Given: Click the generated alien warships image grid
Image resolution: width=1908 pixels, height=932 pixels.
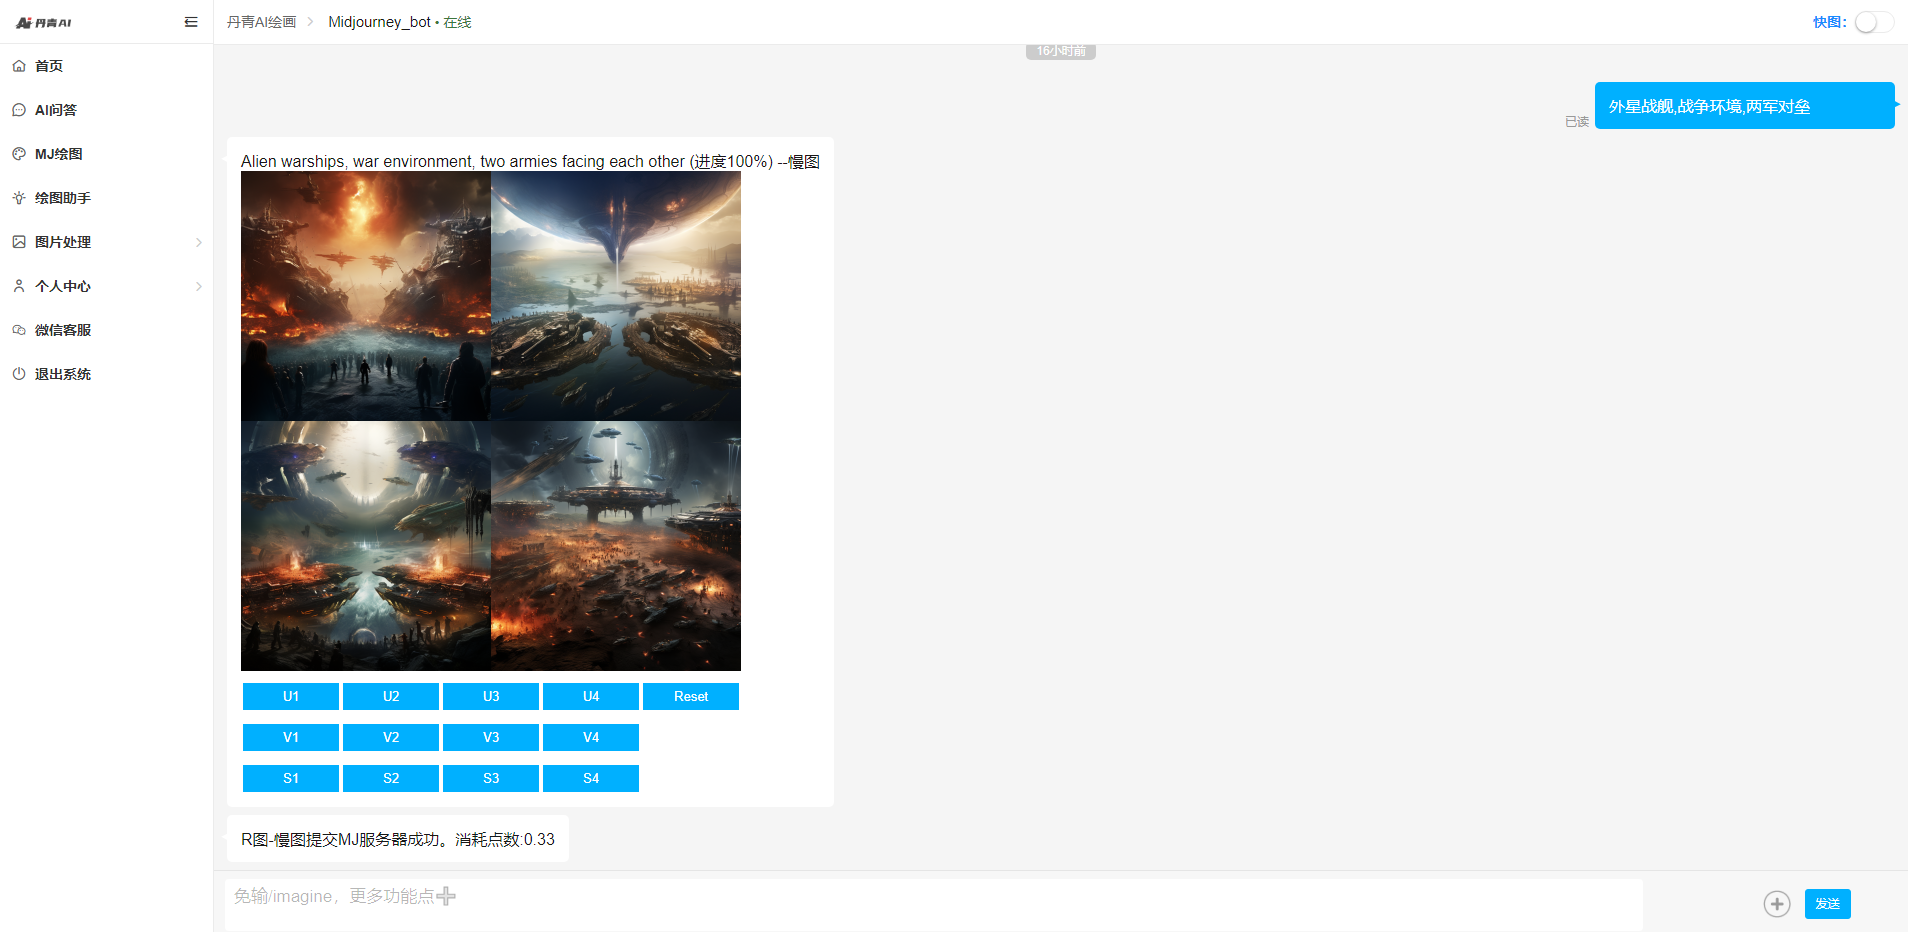Looking at the screenshot, I should [x=490, y=421].
